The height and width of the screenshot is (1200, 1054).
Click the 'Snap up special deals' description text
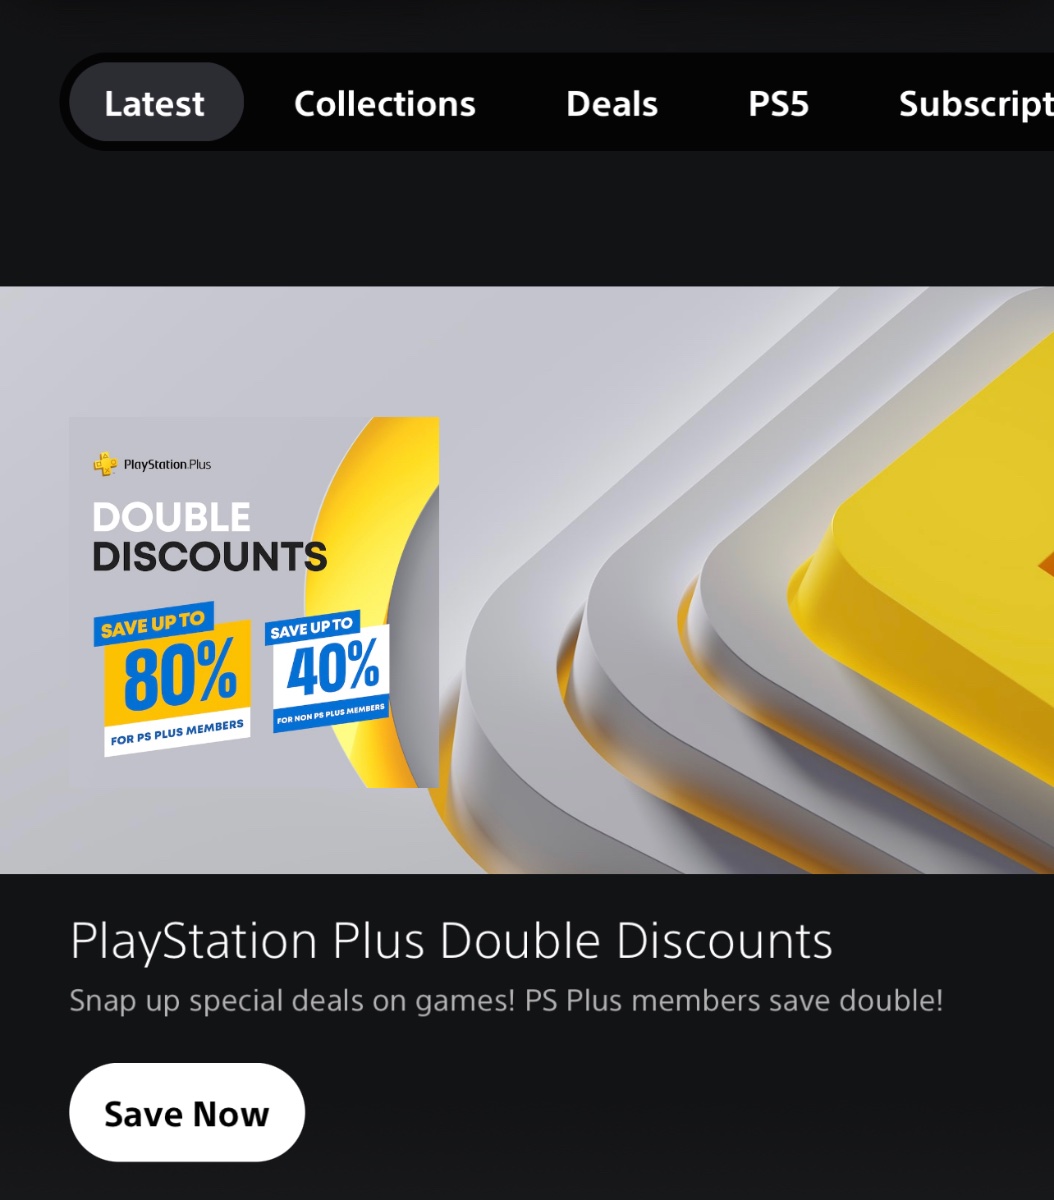pyautogui.click(x=506, y=1001)
